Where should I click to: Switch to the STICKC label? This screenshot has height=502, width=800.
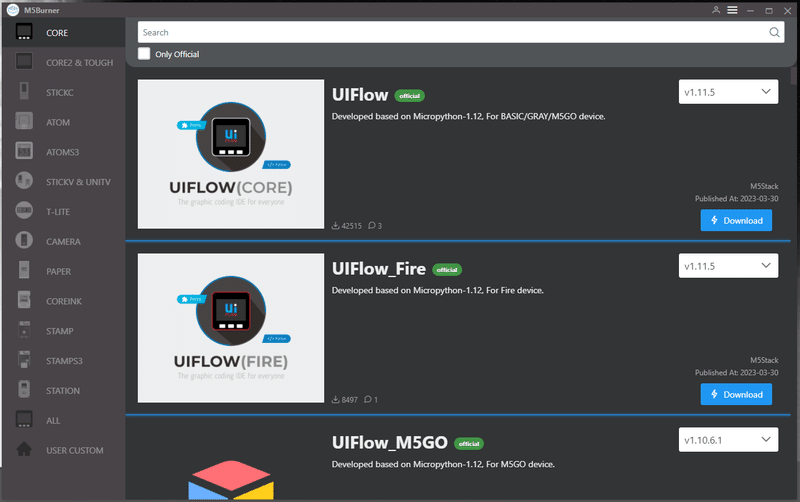(60, 92)
